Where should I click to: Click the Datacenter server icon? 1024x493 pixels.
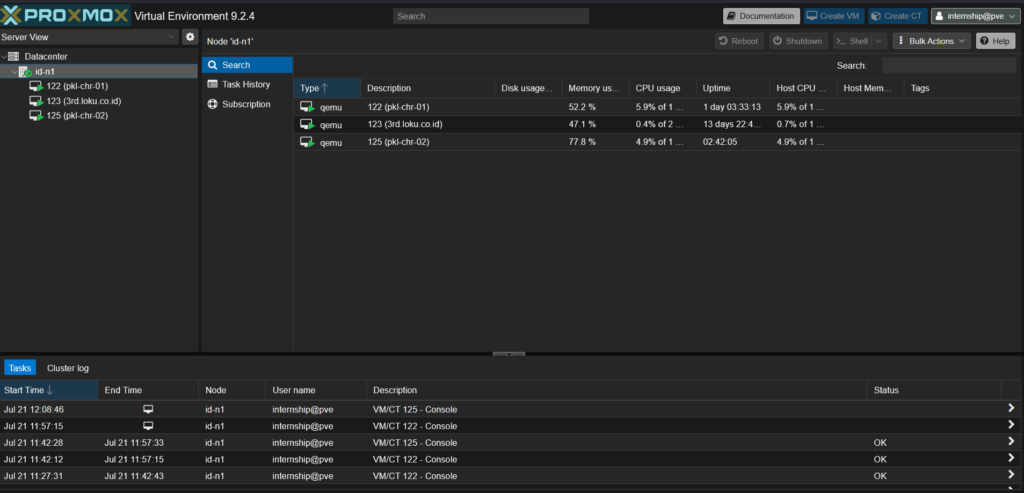pyautogui.click(x=14, y=57)
